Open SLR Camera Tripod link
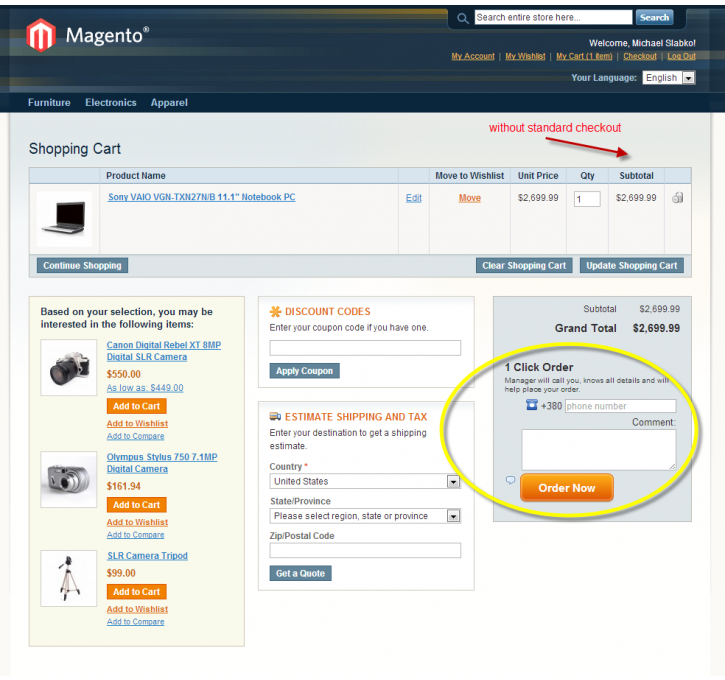This screenshot has width=725, height=680. [147, 556]
